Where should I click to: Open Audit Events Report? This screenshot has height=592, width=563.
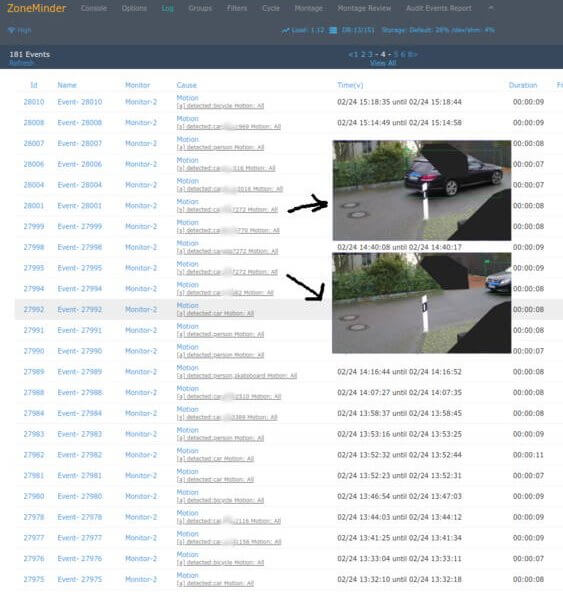[x=438, y=8]
